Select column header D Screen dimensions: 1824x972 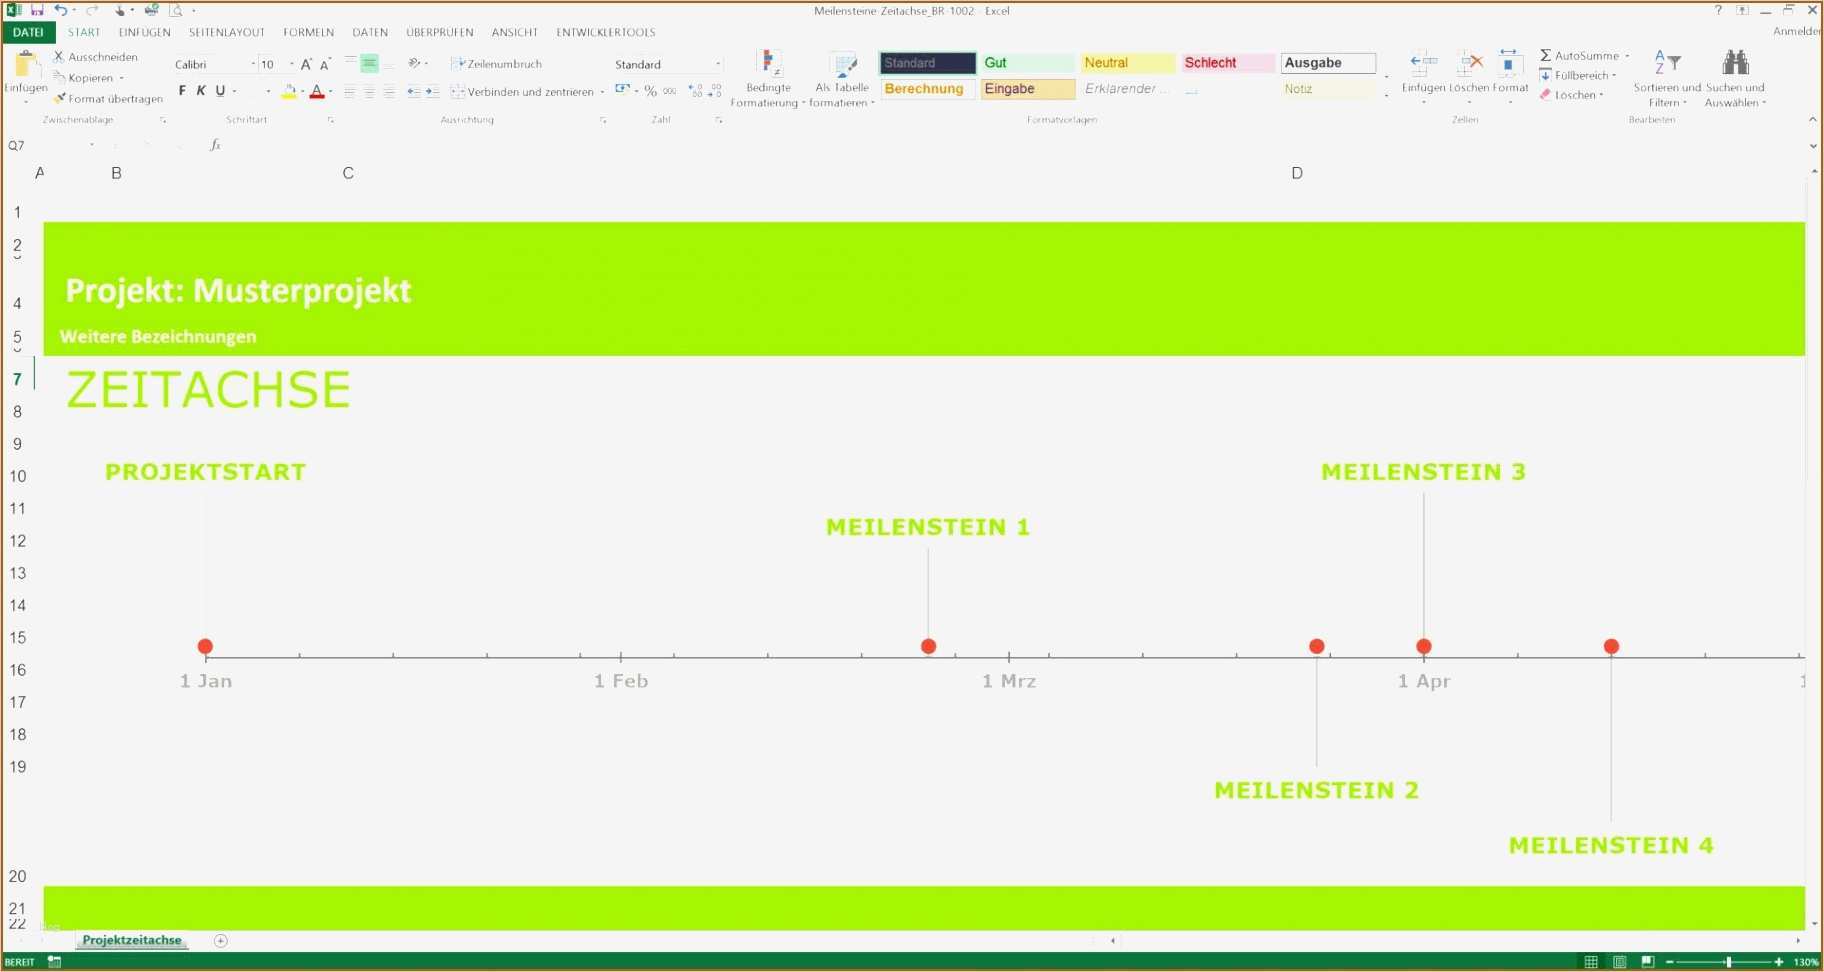tap(1297, 173)
